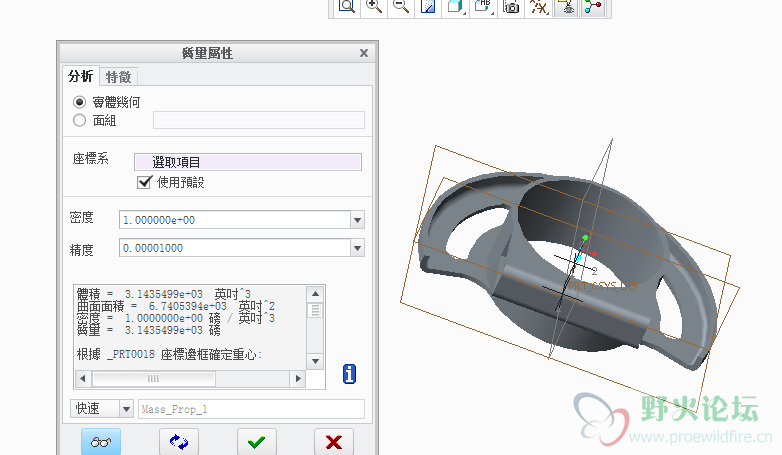Select the 面組 radio button
Screen dimensions: 782x455
79,120
